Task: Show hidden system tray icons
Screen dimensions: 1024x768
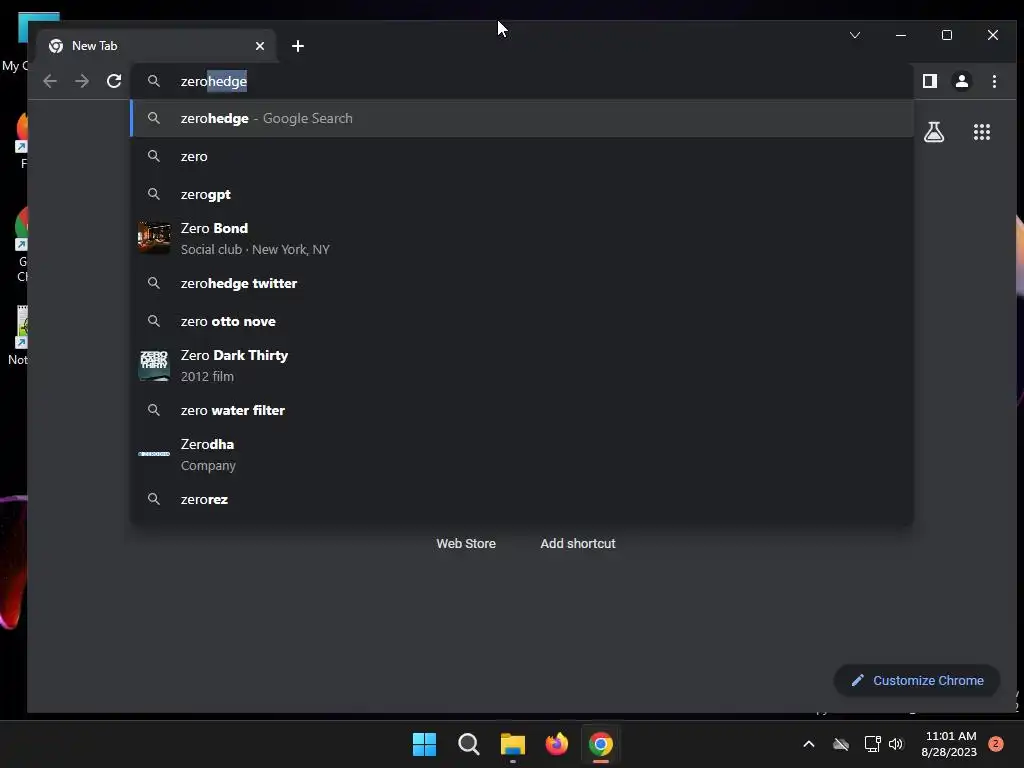Action: pos(808,744)
